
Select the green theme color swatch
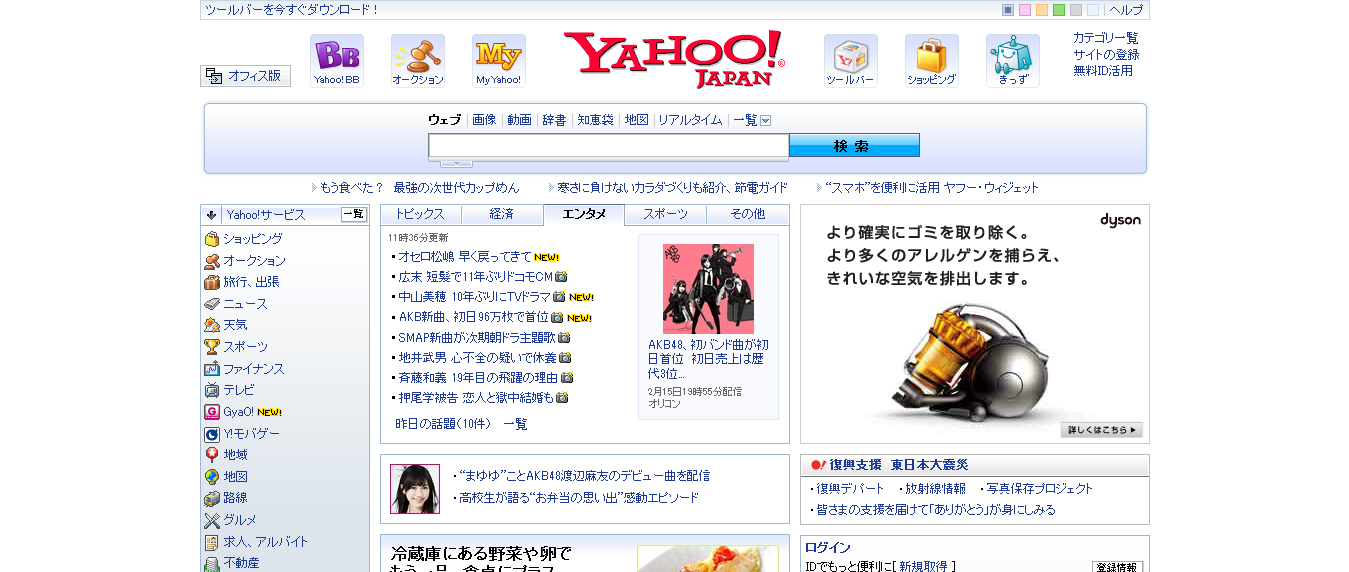[1059, 10]
